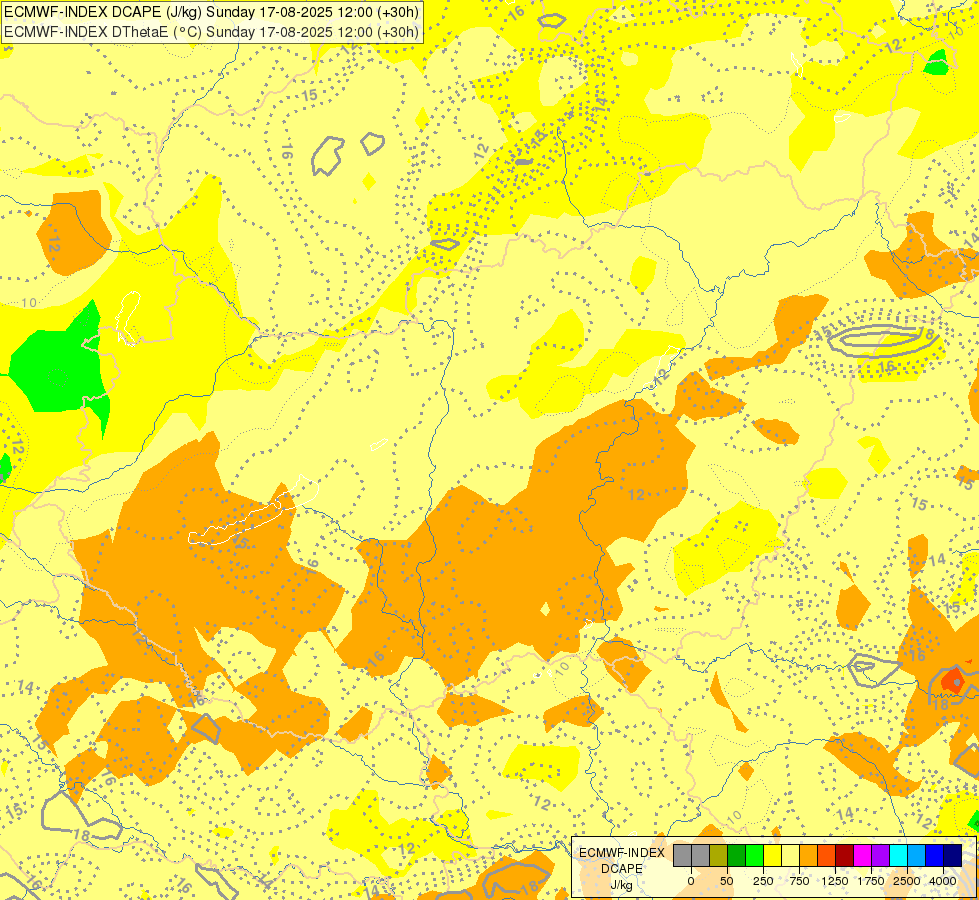
Task: Select the cyan legend swatch
Action: pos(898,855)
